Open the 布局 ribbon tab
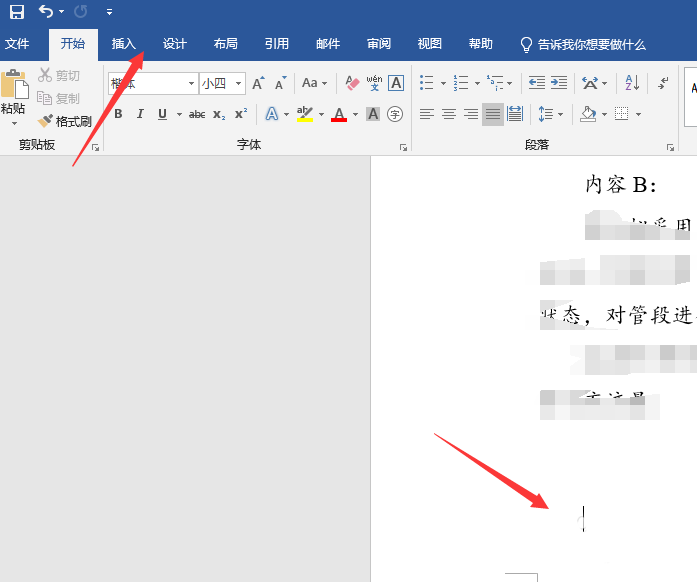Image resolution: width=697 pixels, height=582 pixels. pyautogui.click(x=226, y=44)
